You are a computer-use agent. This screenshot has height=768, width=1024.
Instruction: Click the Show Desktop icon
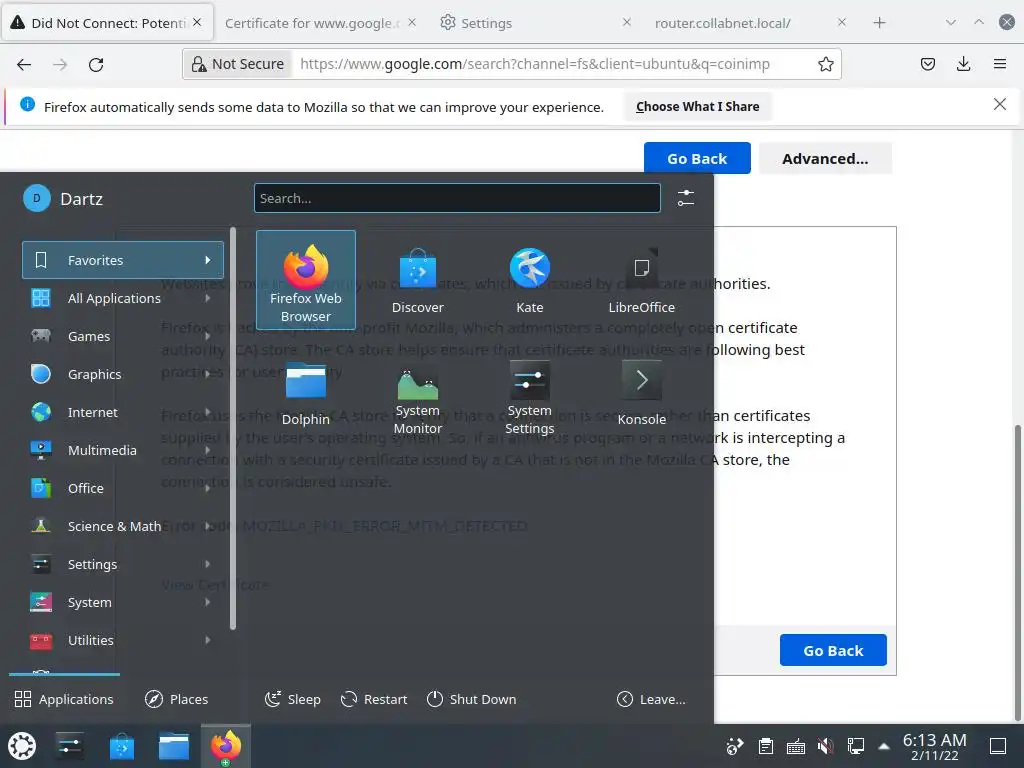pos(998,746)
